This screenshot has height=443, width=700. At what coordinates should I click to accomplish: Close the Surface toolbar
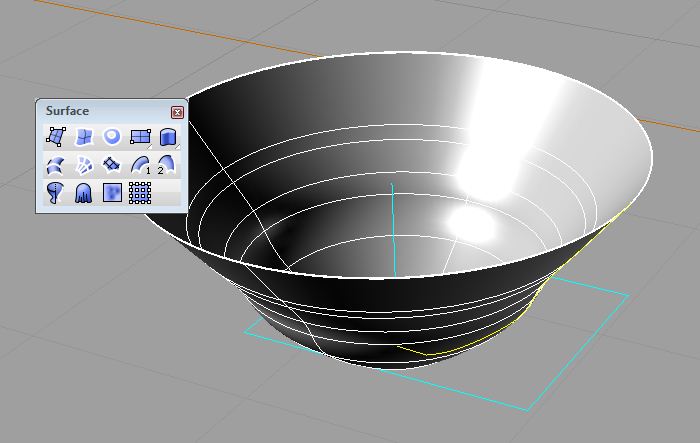click(177, 112)
